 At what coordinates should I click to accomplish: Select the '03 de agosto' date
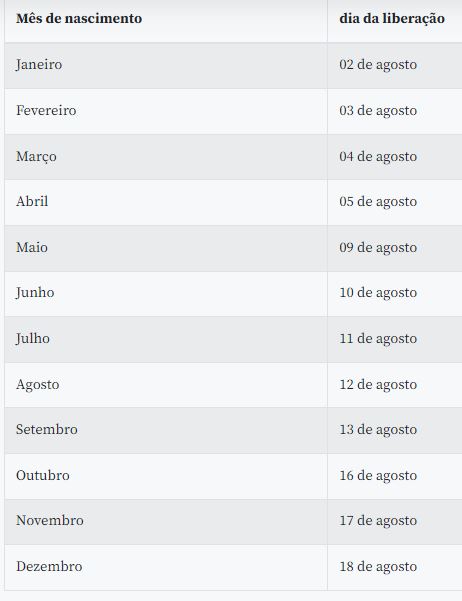pyautogui.click(x=378, y=110)
